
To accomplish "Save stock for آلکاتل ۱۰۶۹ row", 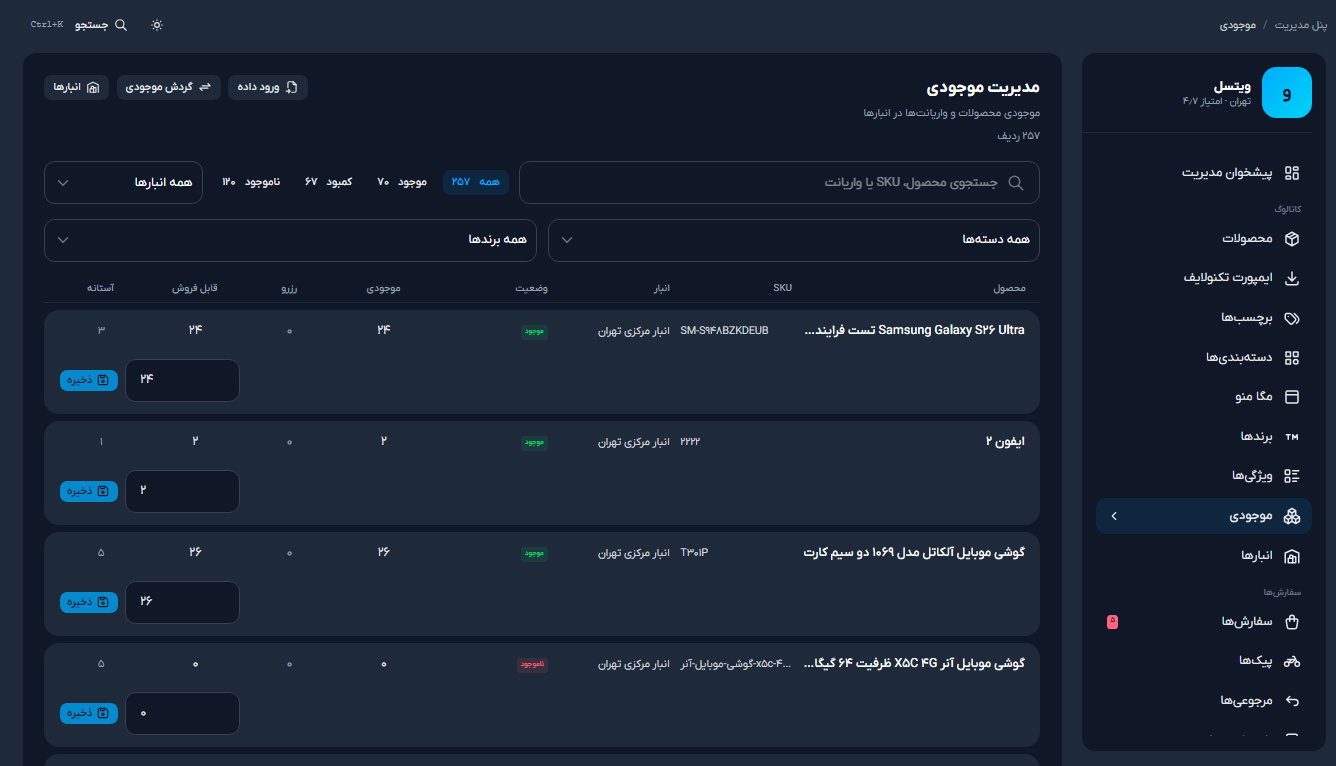I will (x=89, y=602).
